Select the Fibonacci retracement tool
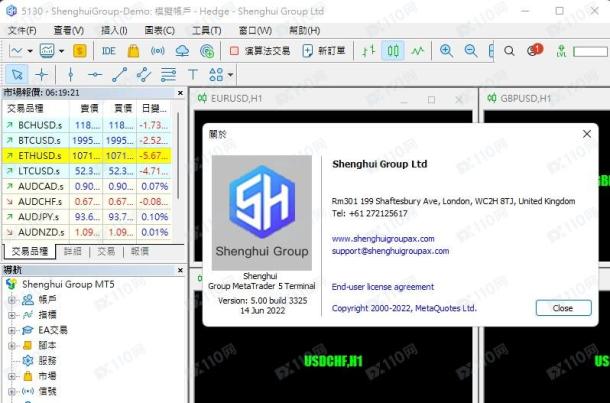Screen dimensions: 610x403 click(x=168, y=74)
